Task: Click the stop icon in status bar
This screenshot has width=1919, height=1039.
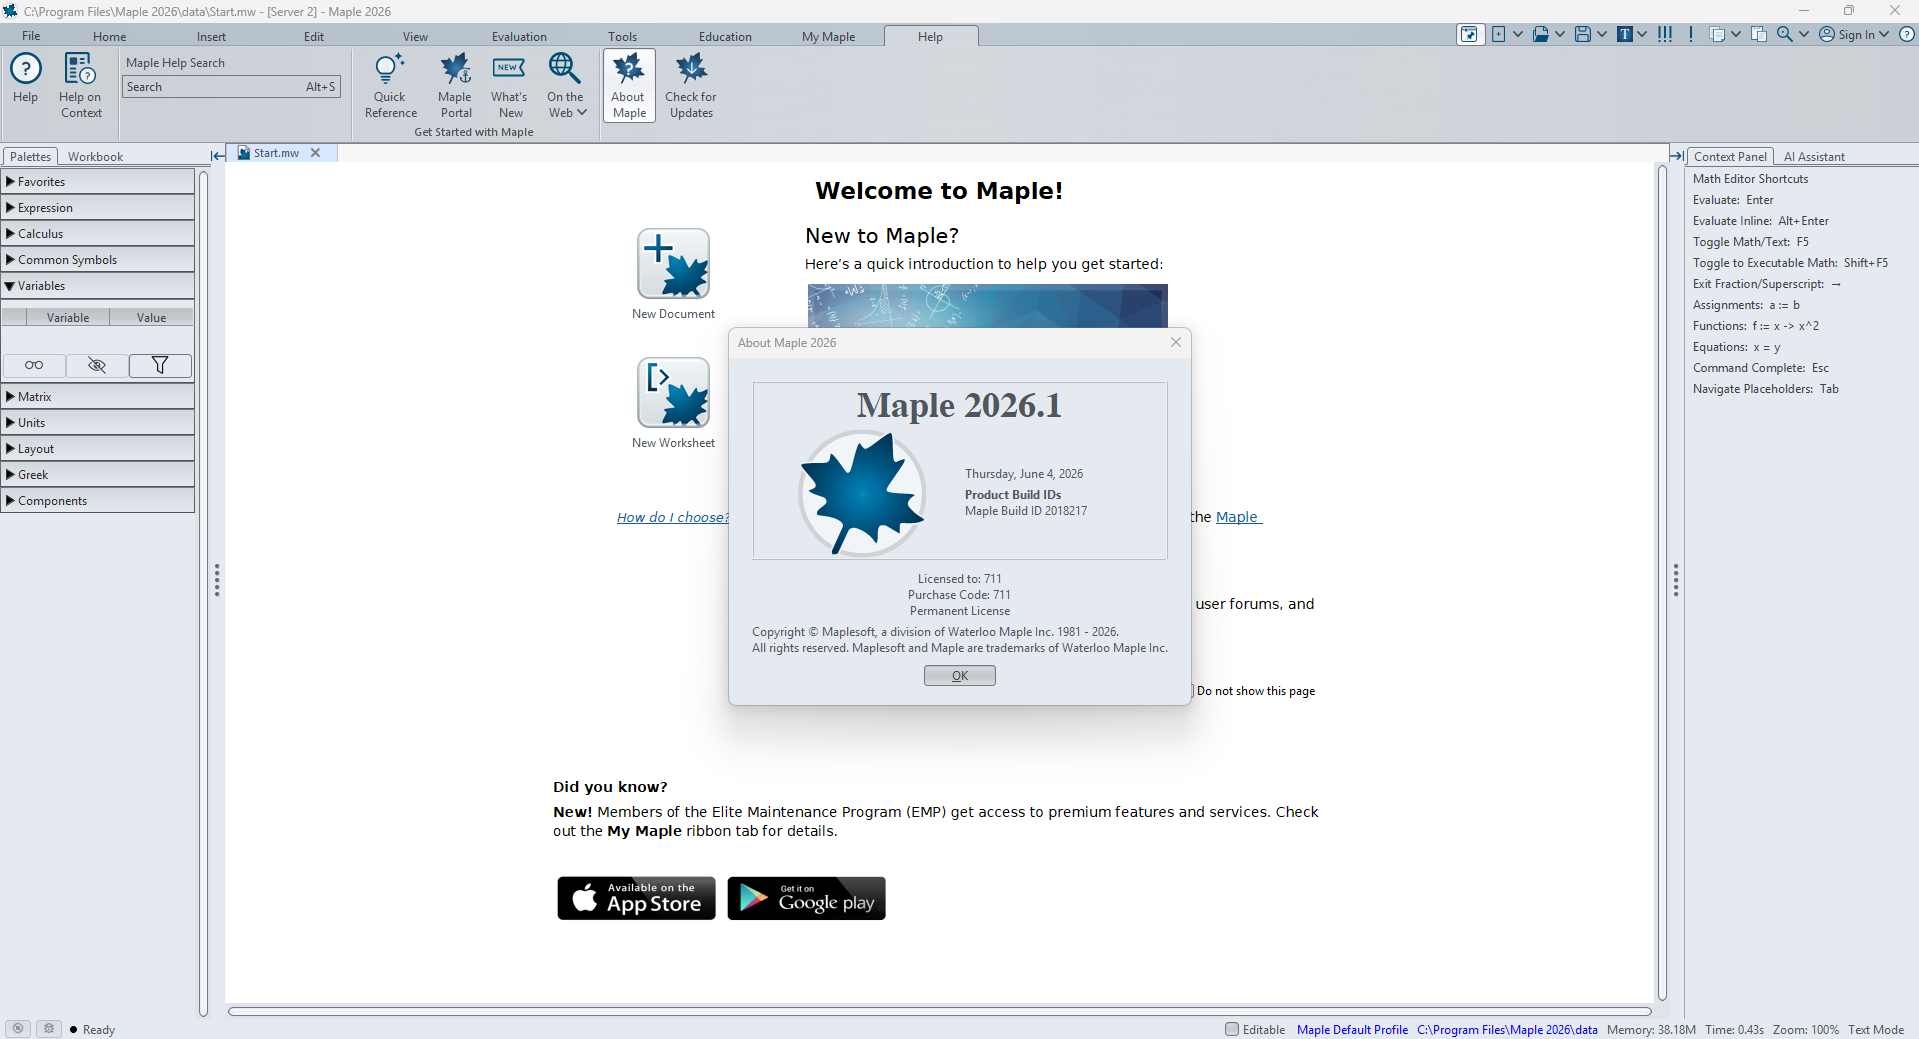Action: pyautogui.click(x=18, y=1029)
